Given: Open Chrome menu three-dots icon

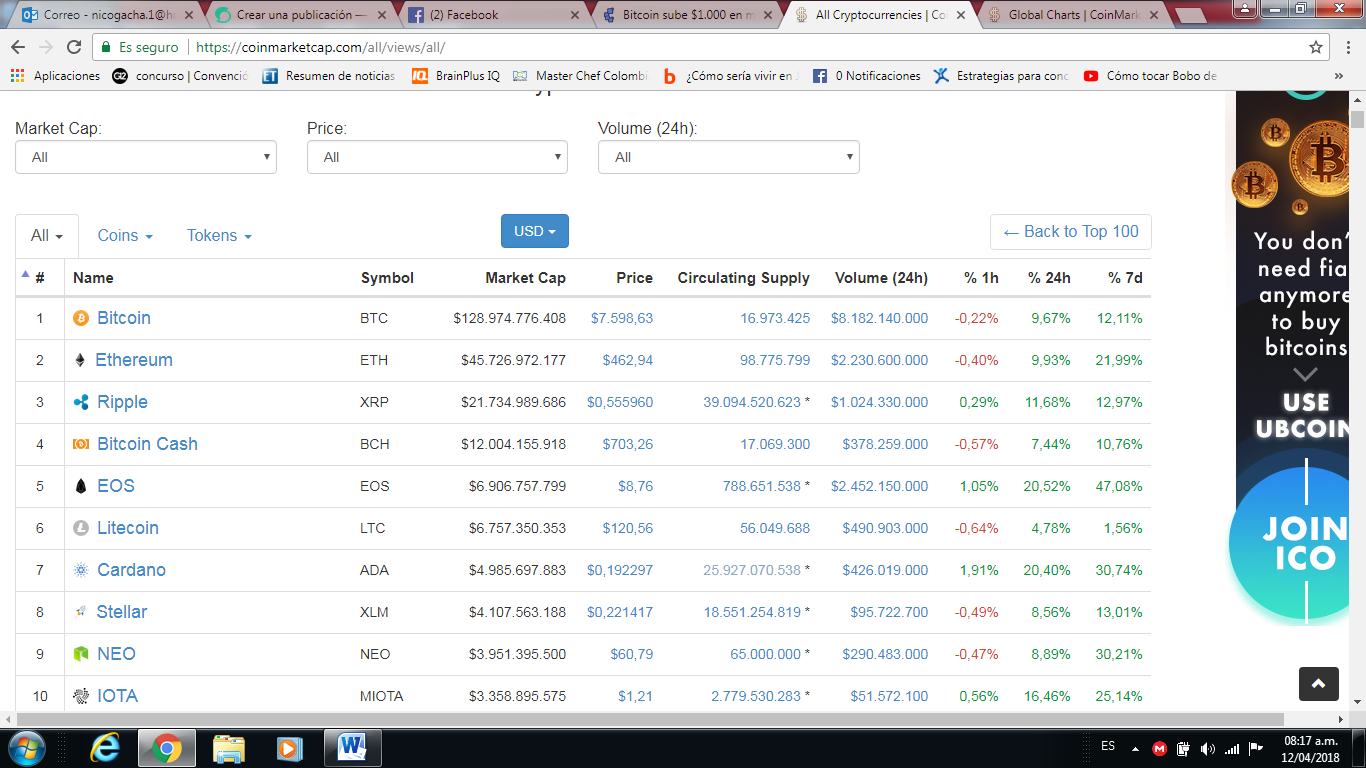Looking at the screenshot, I should pos(1349,47).
